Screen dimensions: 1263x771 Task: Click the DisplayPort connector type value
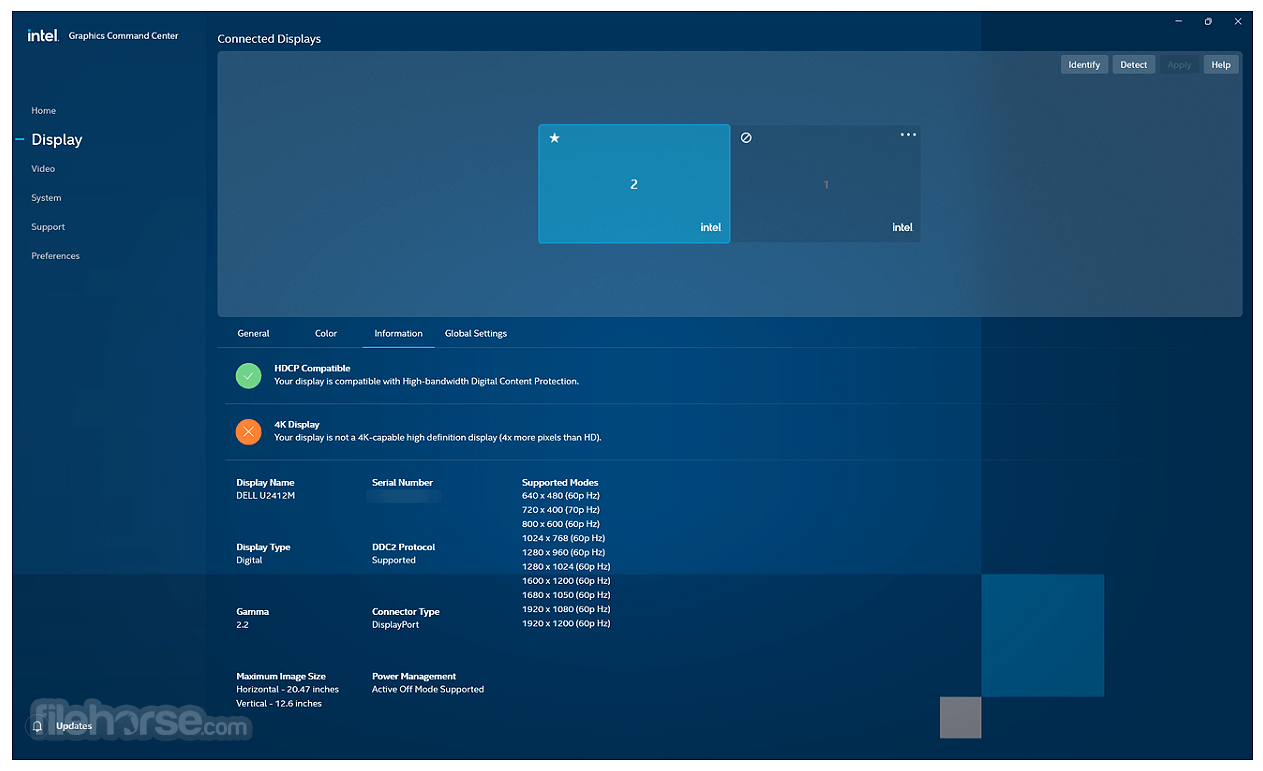(395, 625)
